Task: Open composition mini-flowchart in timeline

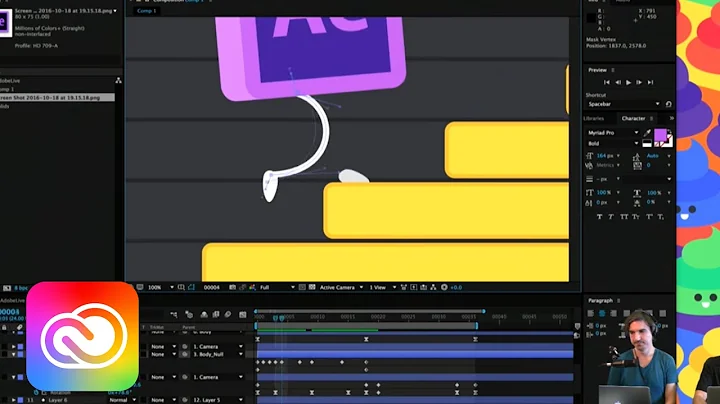Action: click(x=174, y=314)
